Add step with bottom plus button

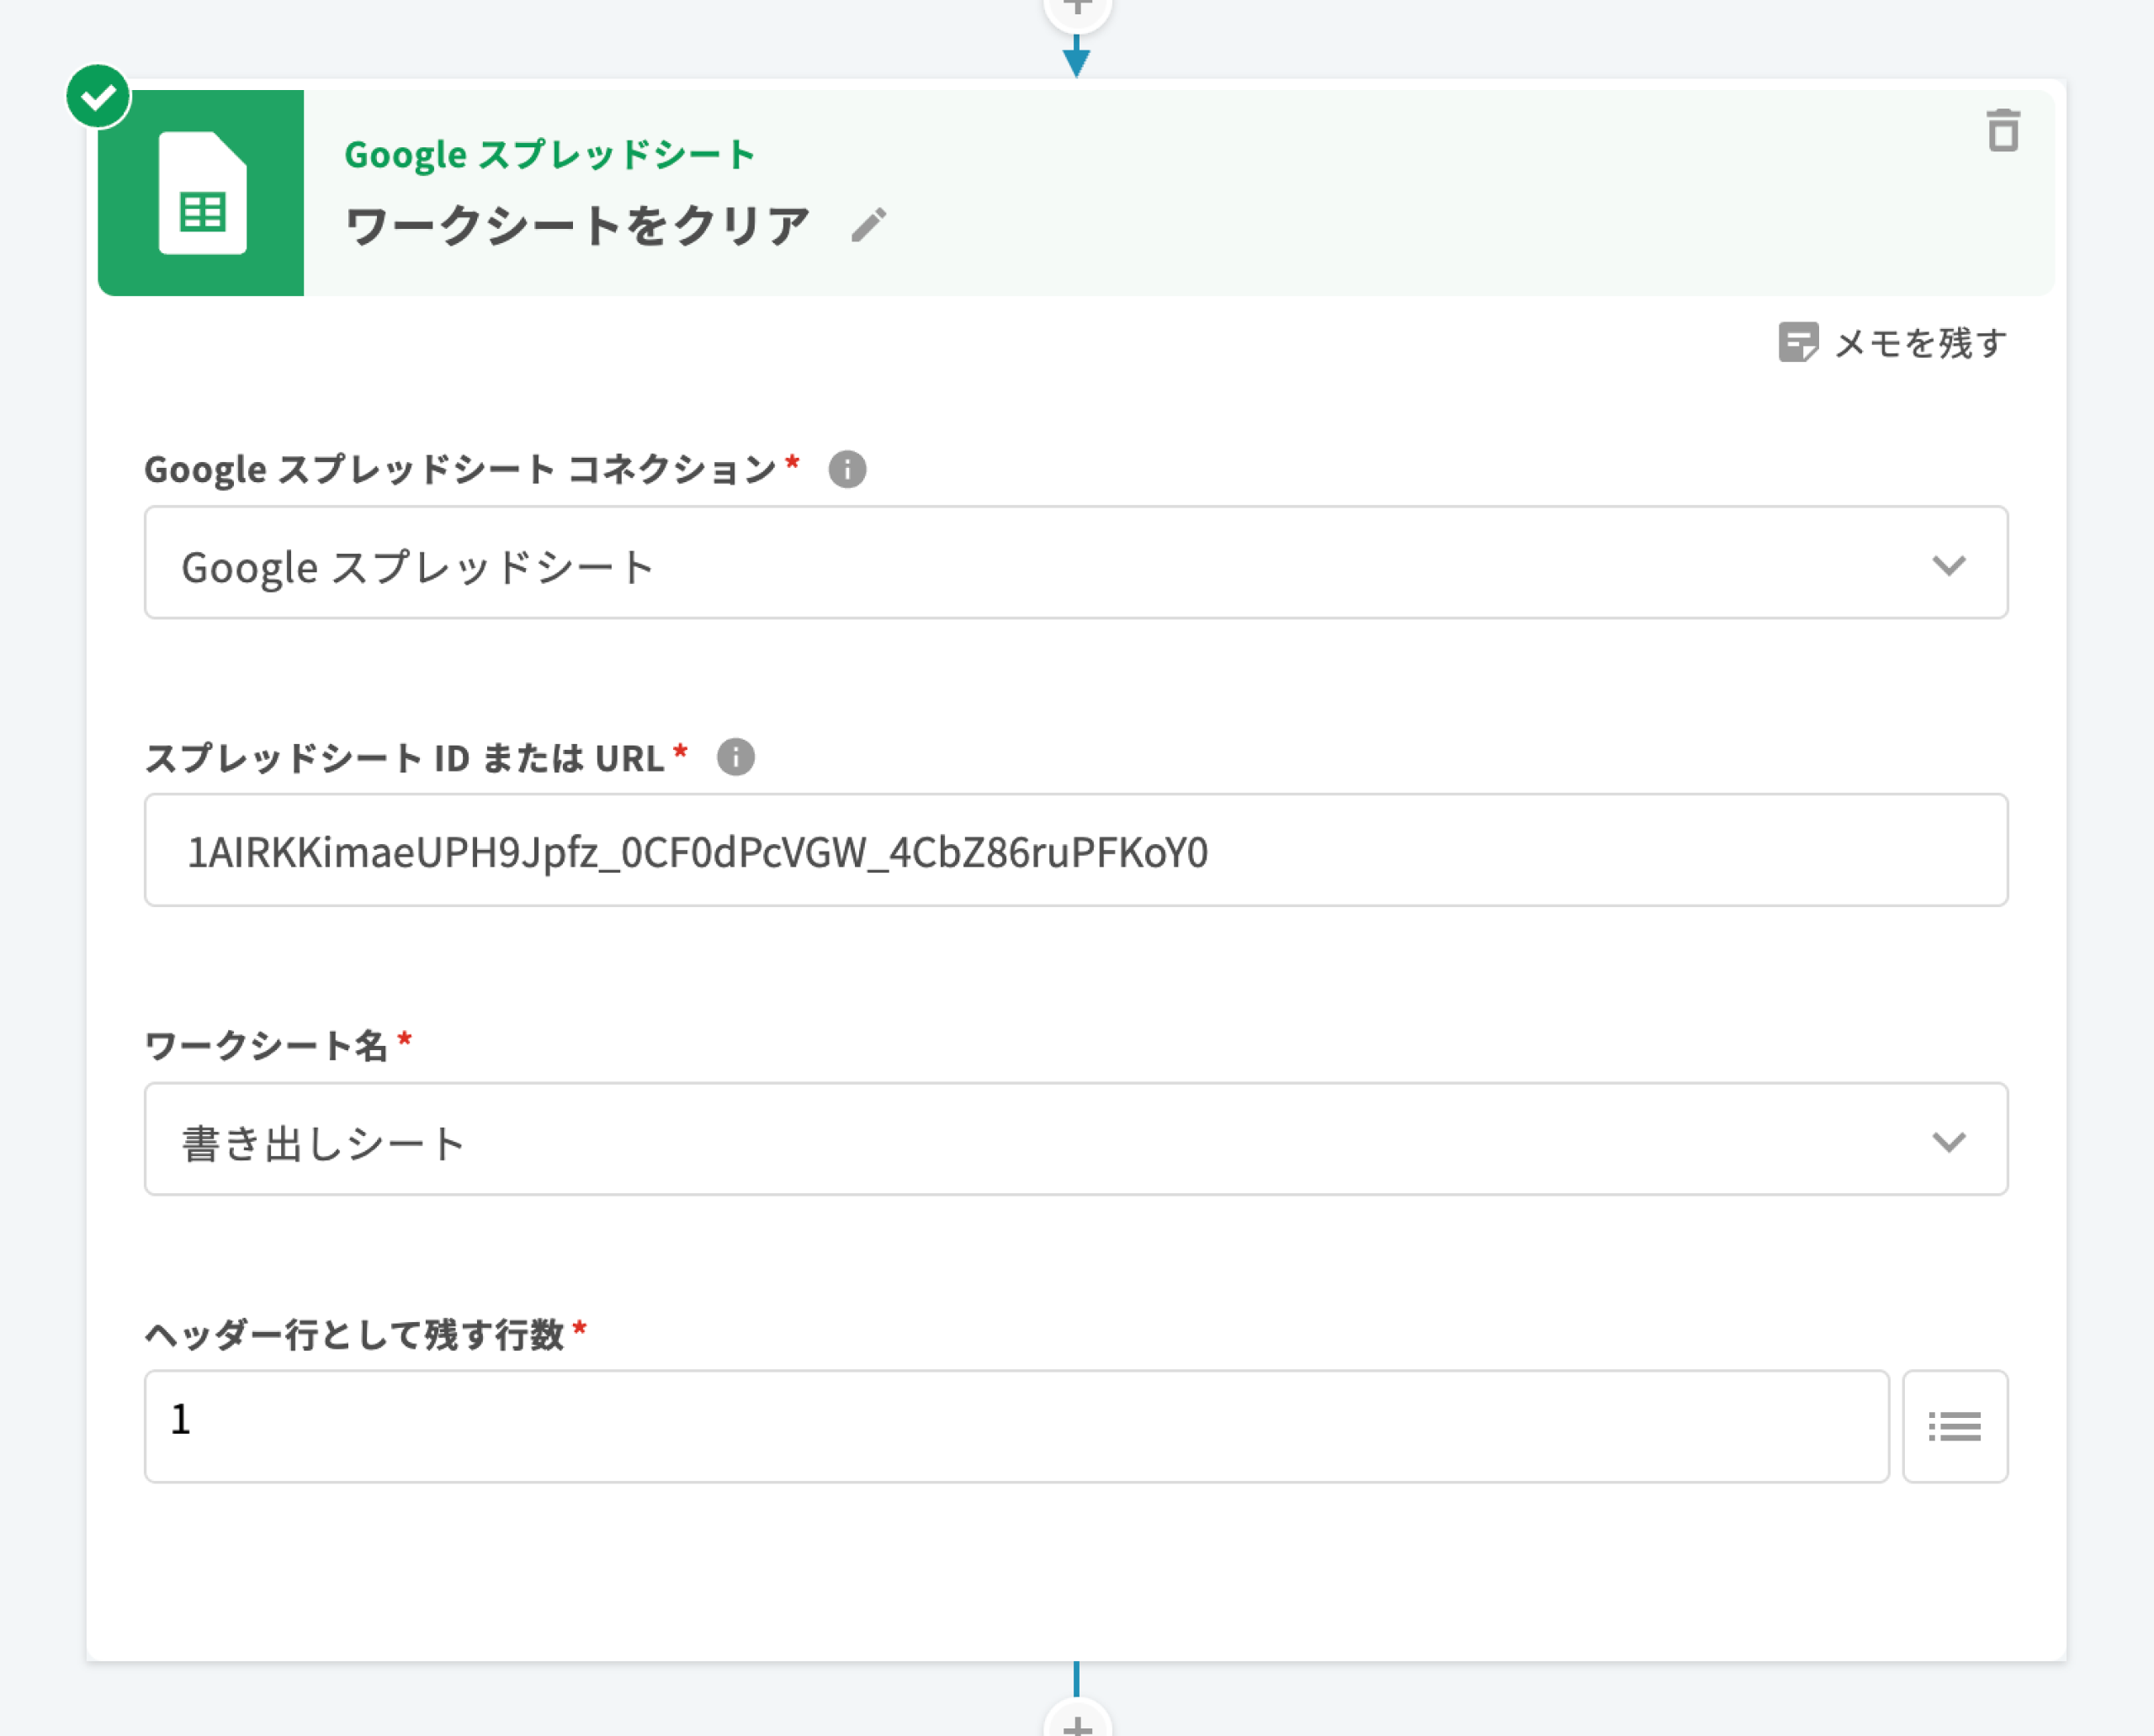(x=1077, y=1724)
